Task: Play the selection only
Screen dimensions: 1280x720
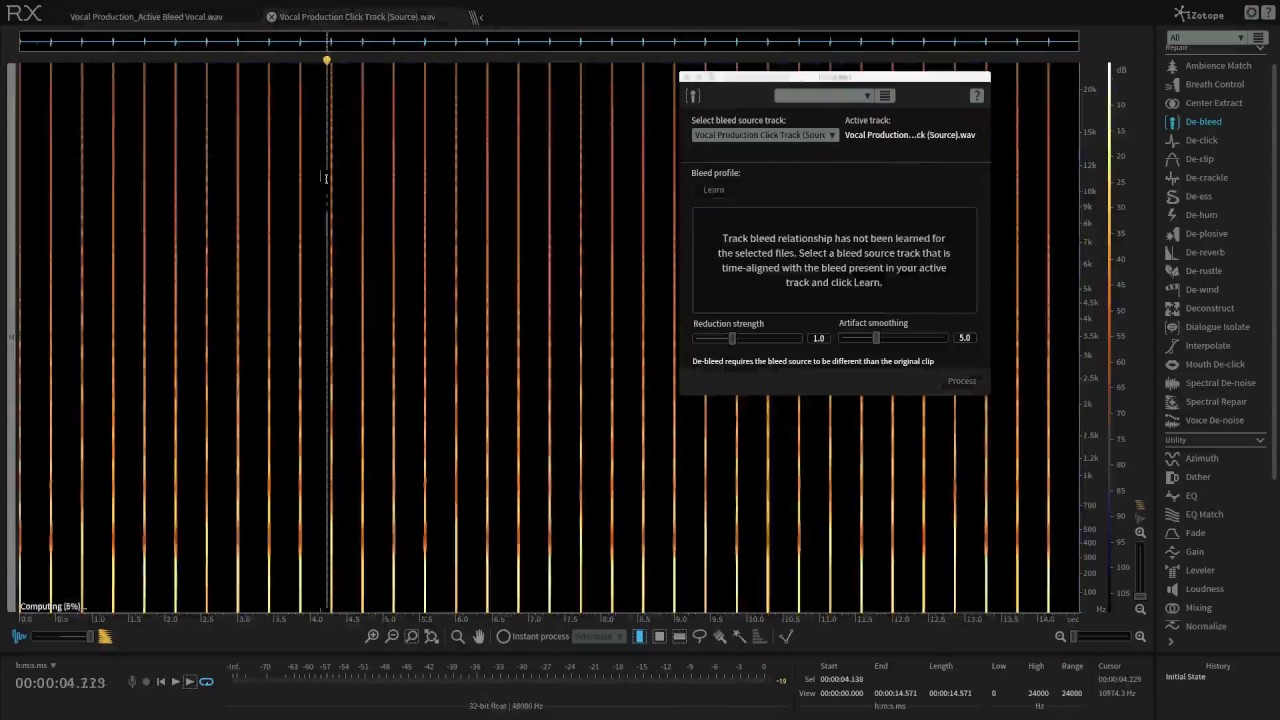Action: (x=190, y=682)
